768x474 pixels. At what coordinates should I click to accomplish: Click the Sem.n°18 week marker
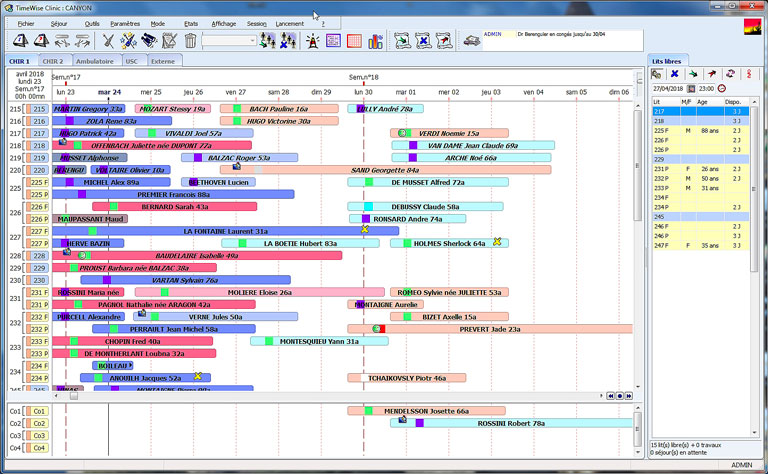[x=364, y=77]
